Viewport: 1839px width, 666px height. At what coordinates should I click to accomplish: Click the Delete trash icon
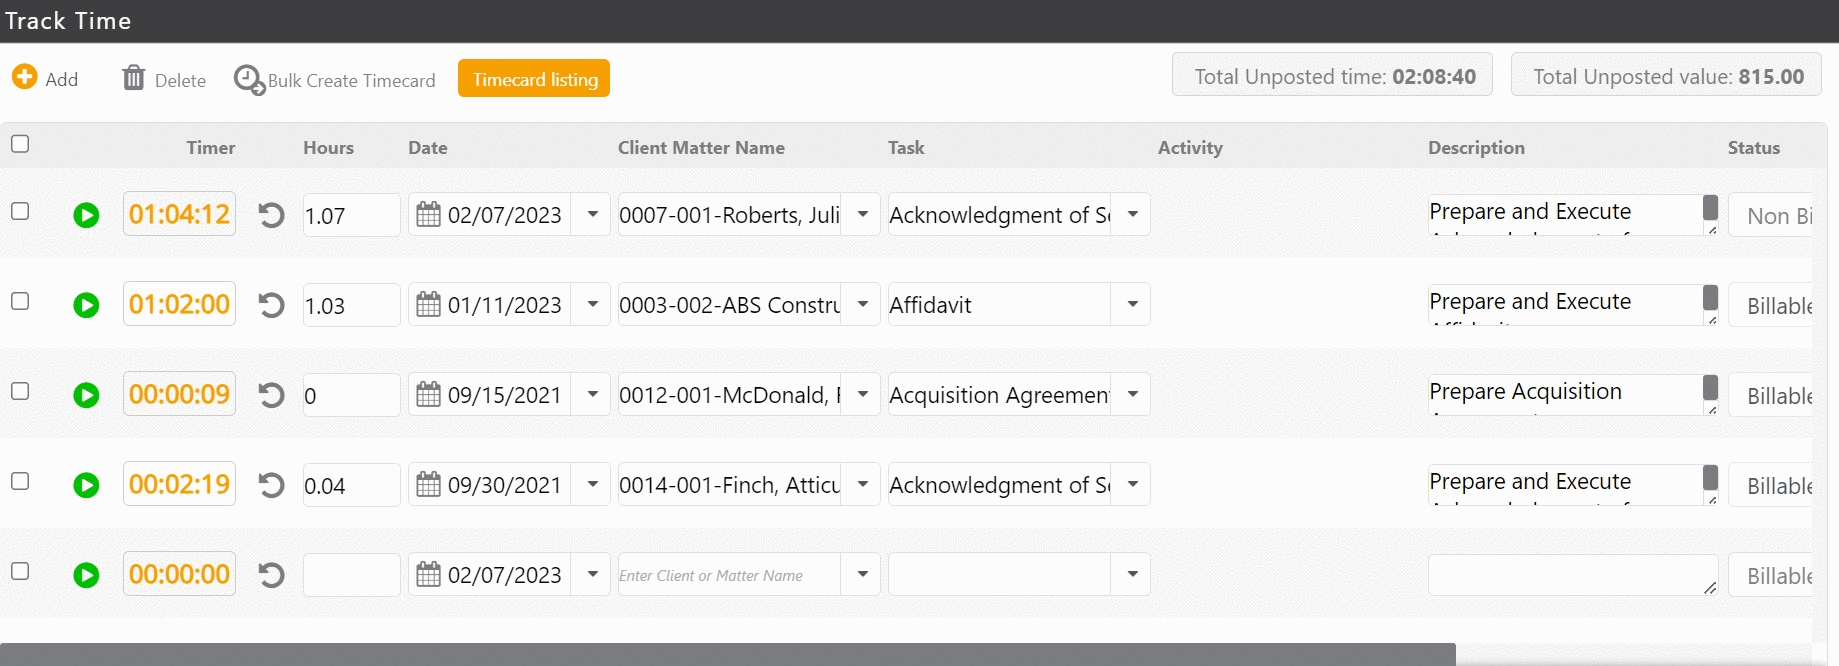point(133,78)
